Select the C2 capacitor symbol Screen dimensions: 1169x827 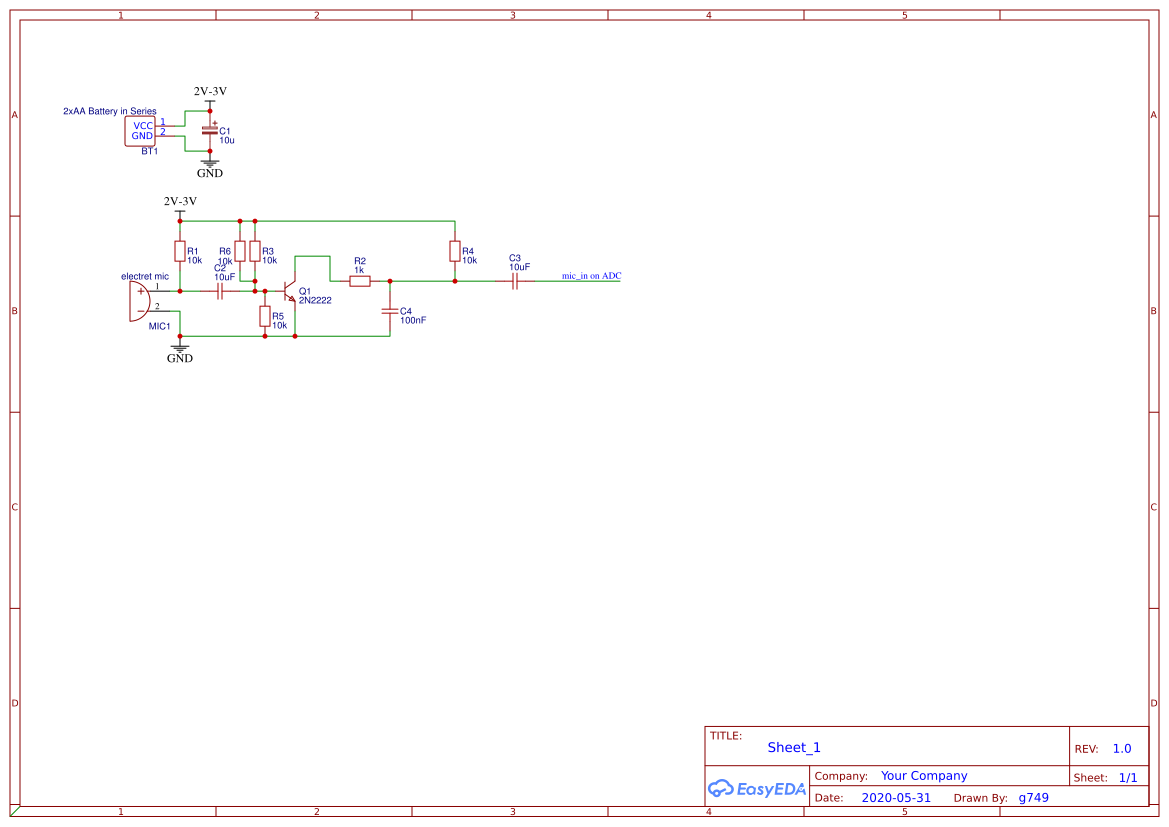pyautogui.click(x=220, y=291)
